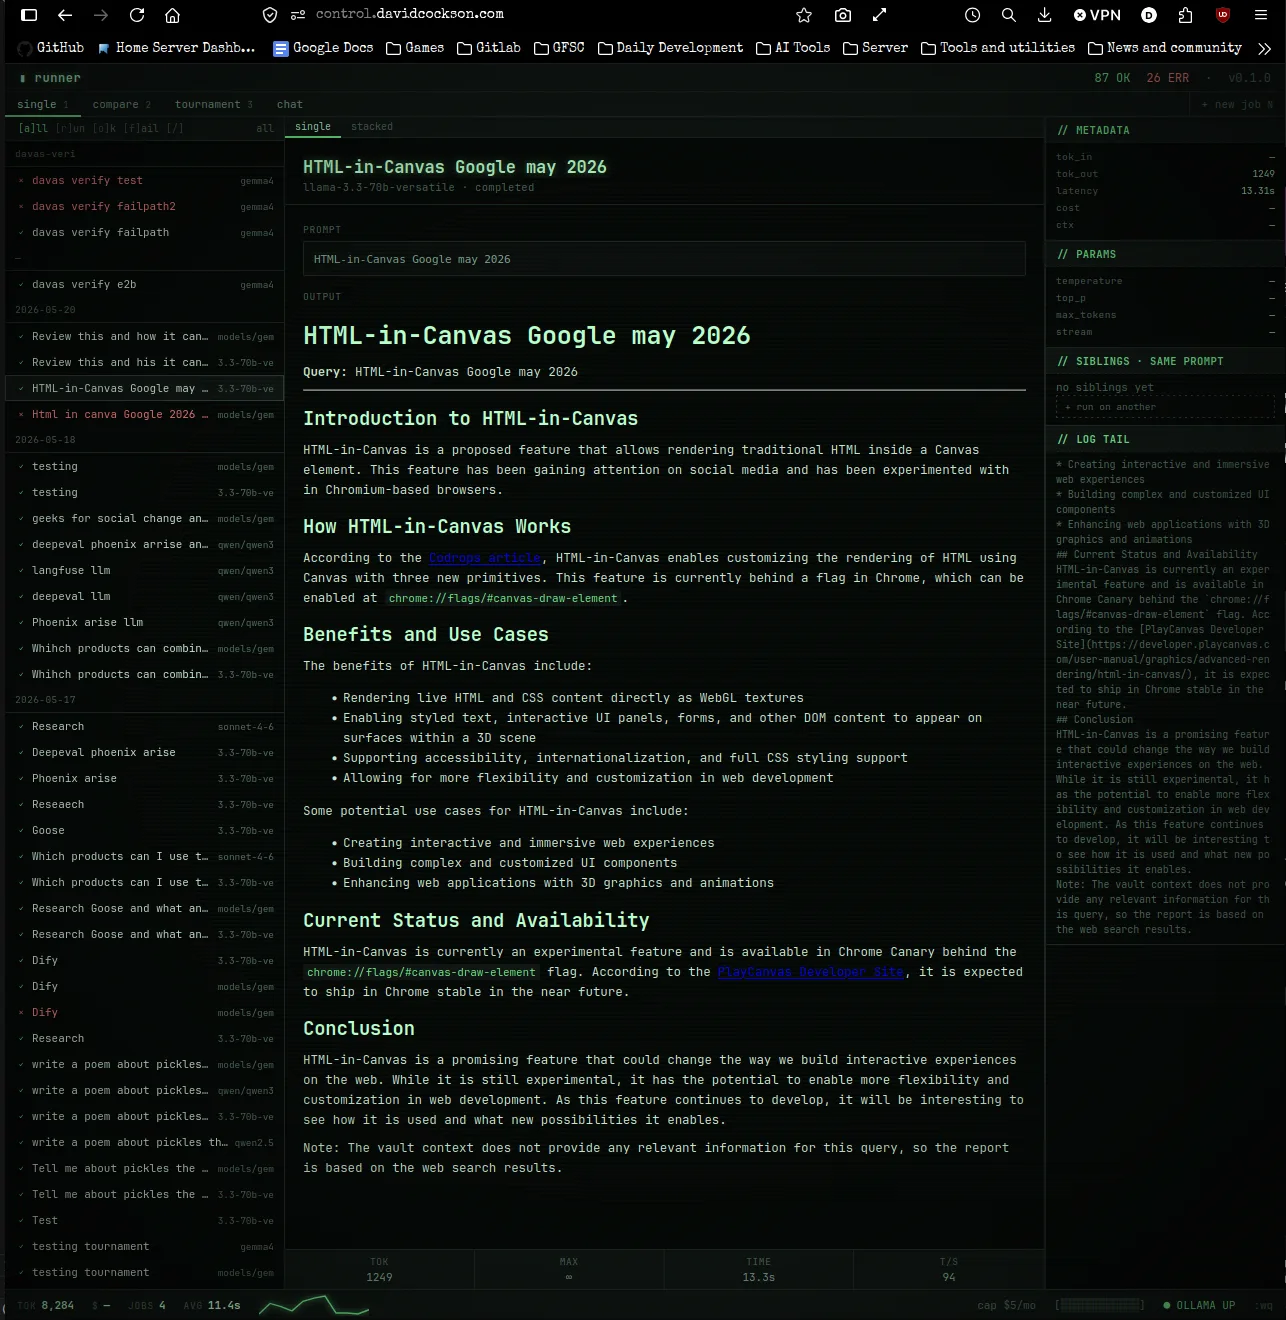The width and height of the screenshot is (1286, 1320).
Task: Select the single mode tab numbered 1
Action: [x=42, y=104]
